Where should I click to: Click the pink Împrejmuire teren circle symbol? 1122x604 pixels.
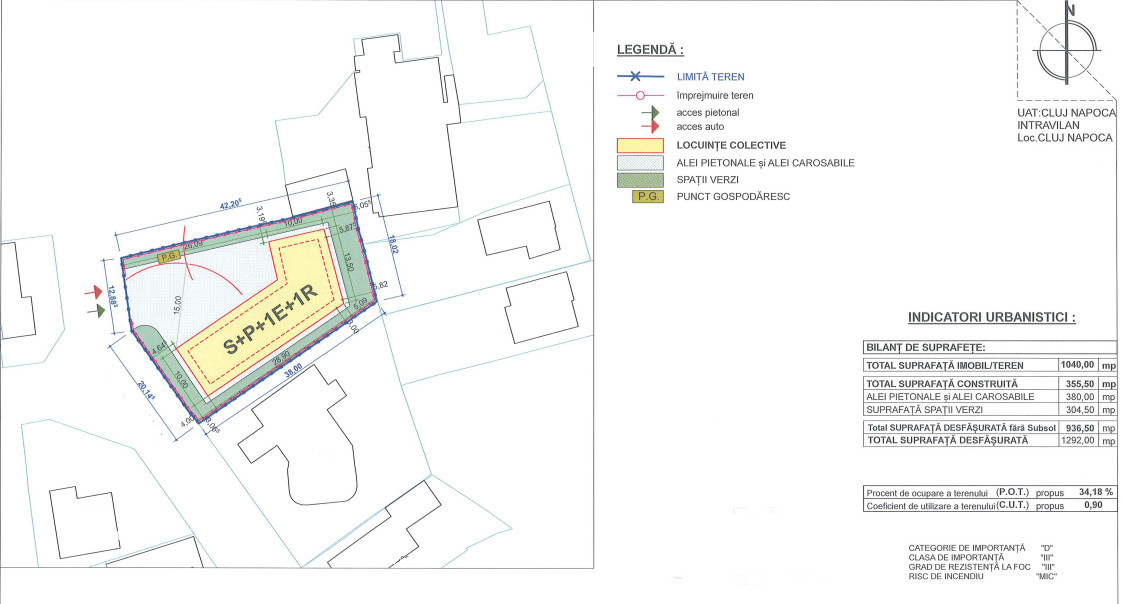tap(641, 96)
